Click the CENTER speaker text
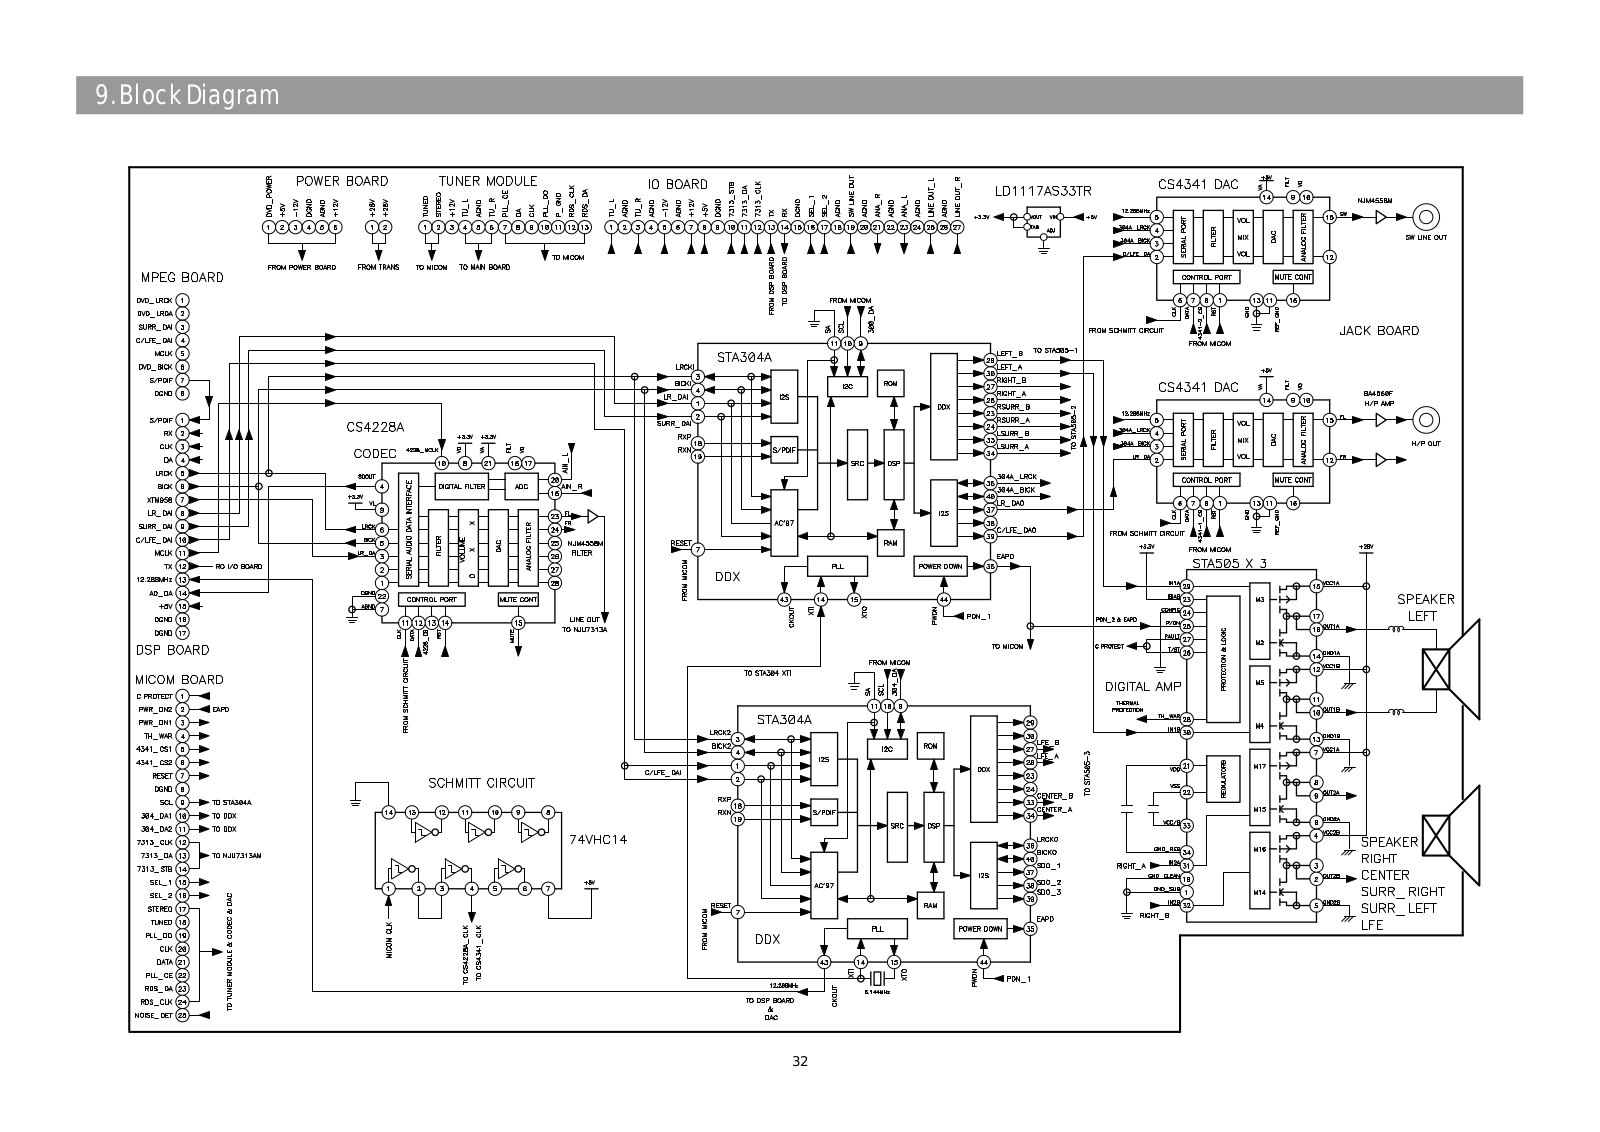This screenshot has height=1132, width=1600. click(1385, 875)
